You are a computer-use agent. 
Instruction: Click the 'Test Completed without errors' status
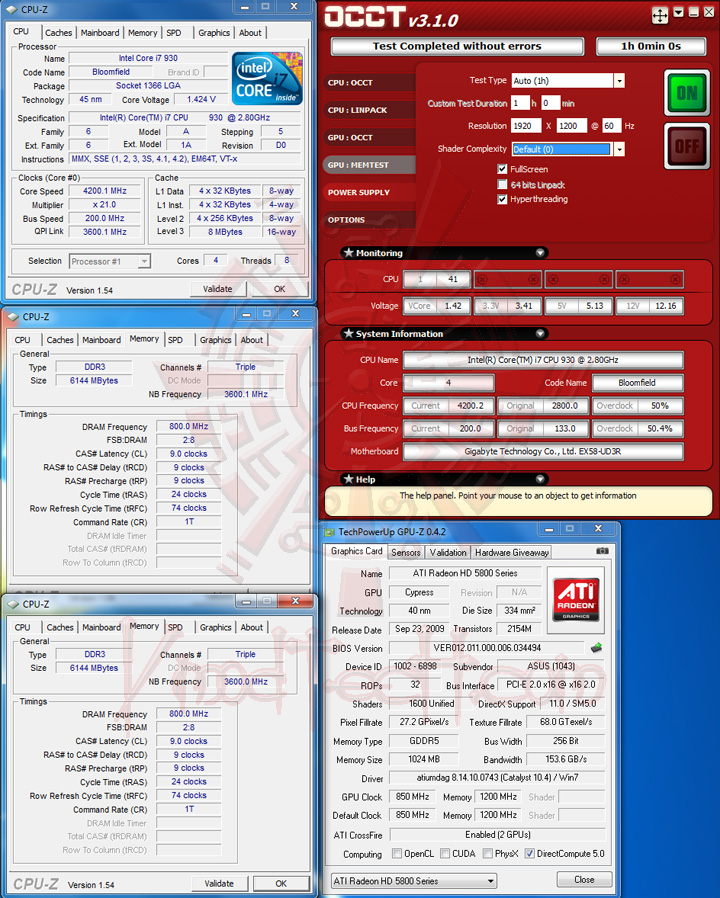click(457, 46)
